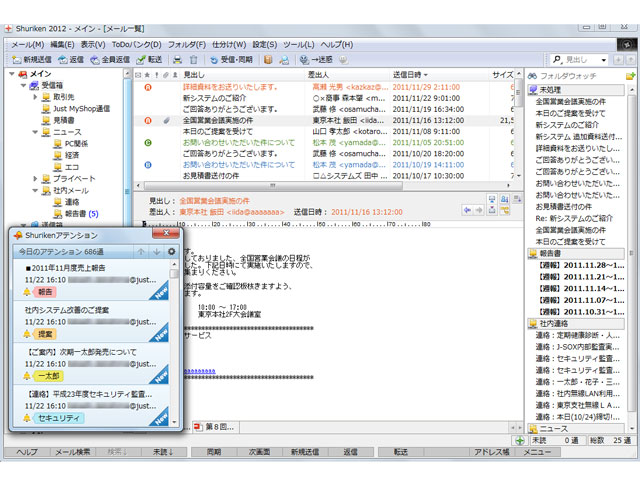Open the 第8回 attachment in preview
Image resolution: width=640 pixels, height=480 pixels.
pyautogui.click(x=215, y=427)
